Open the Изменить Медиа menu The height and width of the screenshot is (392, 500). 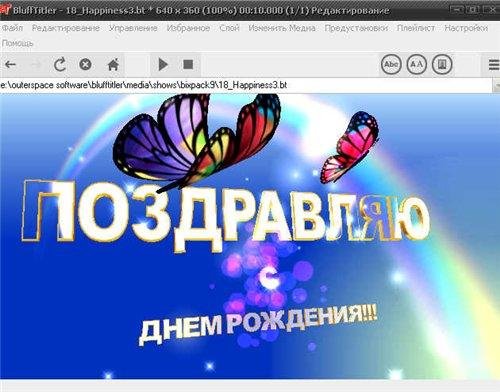pyautogui.click(x=282, y=28)
